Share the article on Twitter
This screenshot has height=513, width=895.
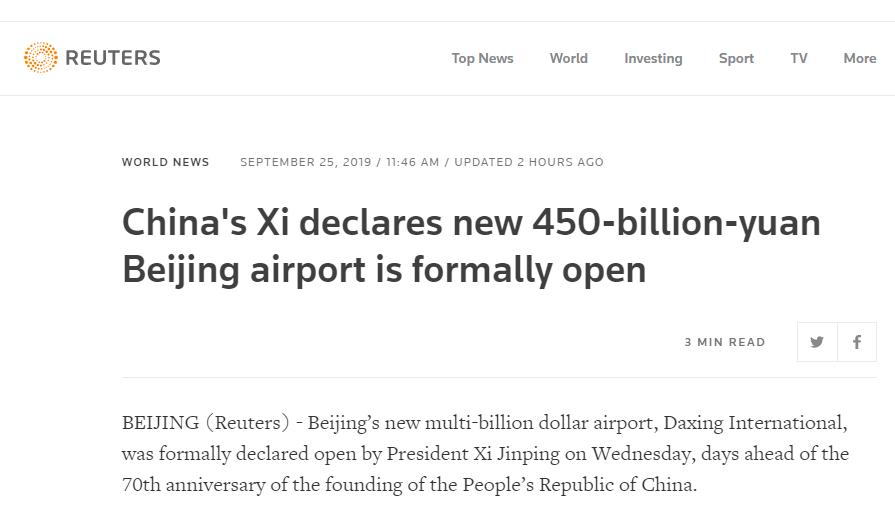pyautogui.click(x=817, y=342)
